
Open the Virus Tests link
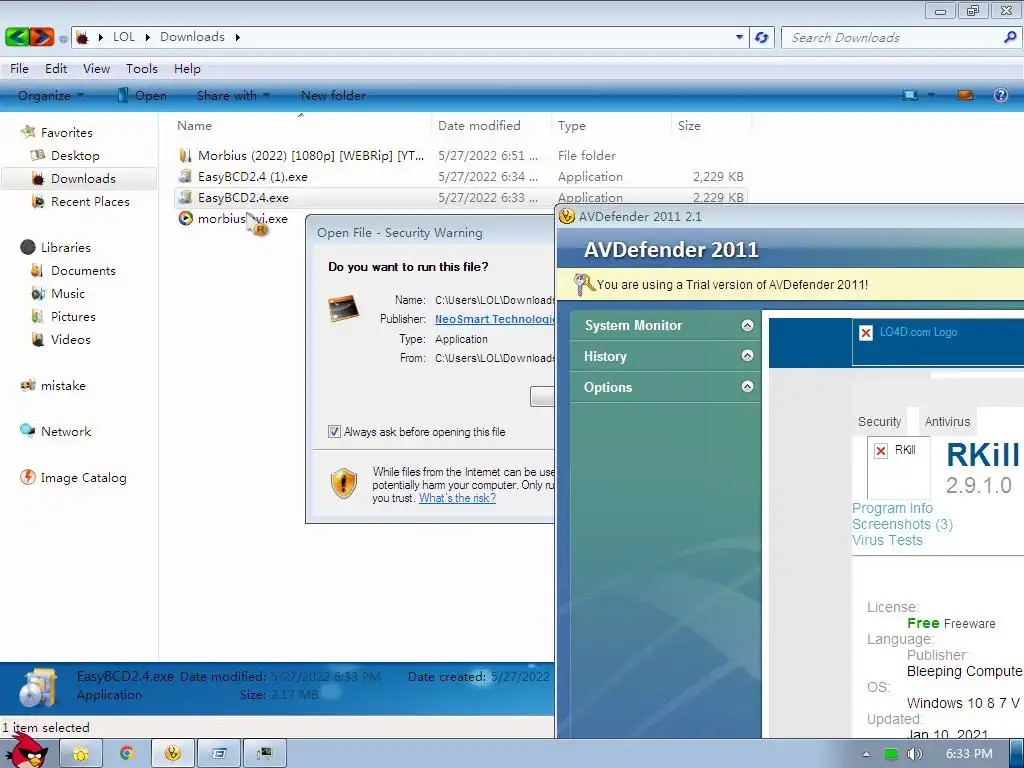[x=887, y=540]
